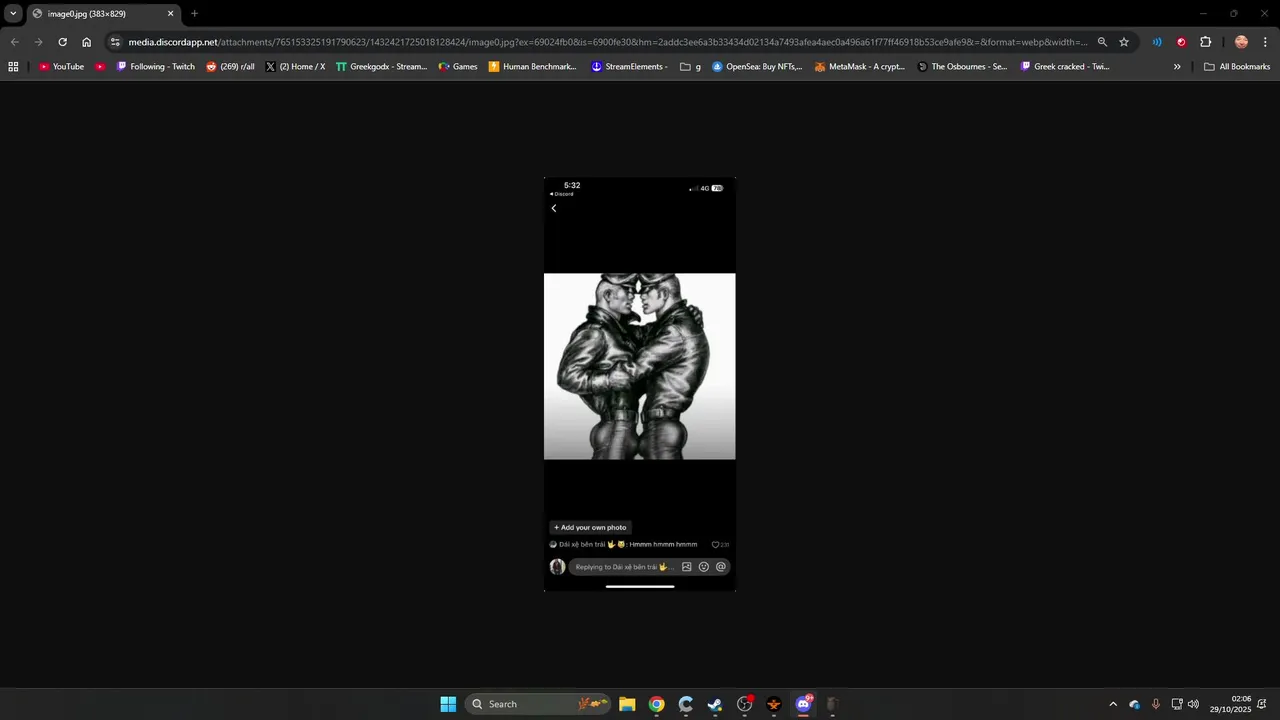1280x720 pixels.
Task: Open the Greek cracked - Twi bookmark
Action: 1065,67
